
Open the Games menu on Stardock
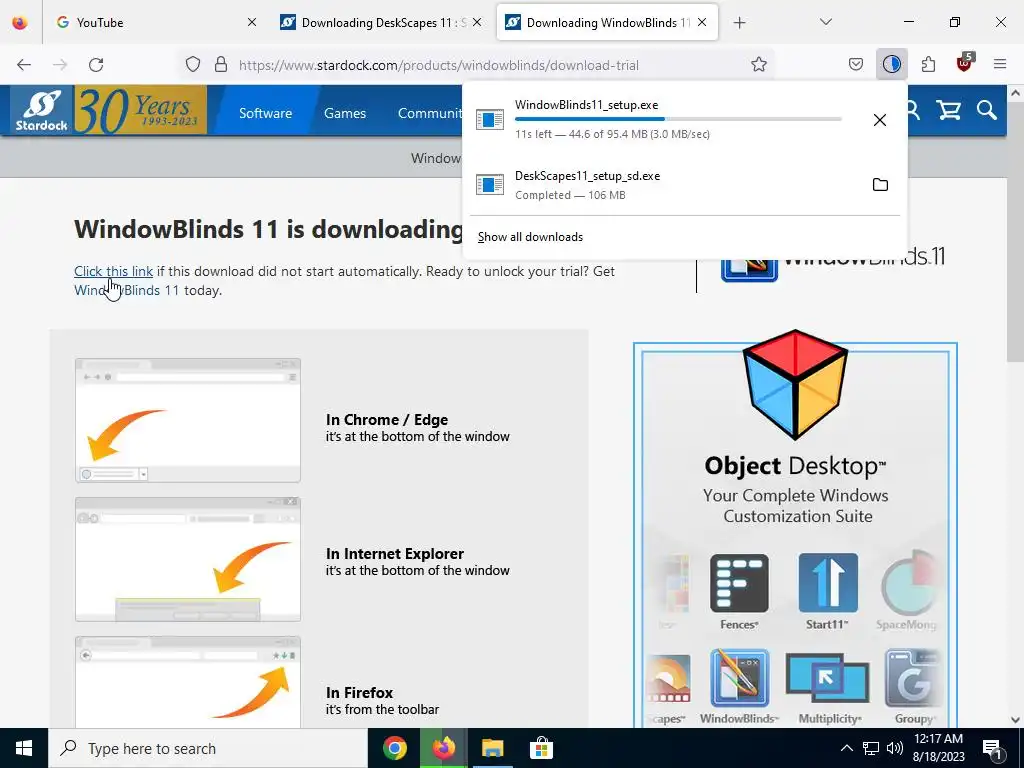pos(345,113)
